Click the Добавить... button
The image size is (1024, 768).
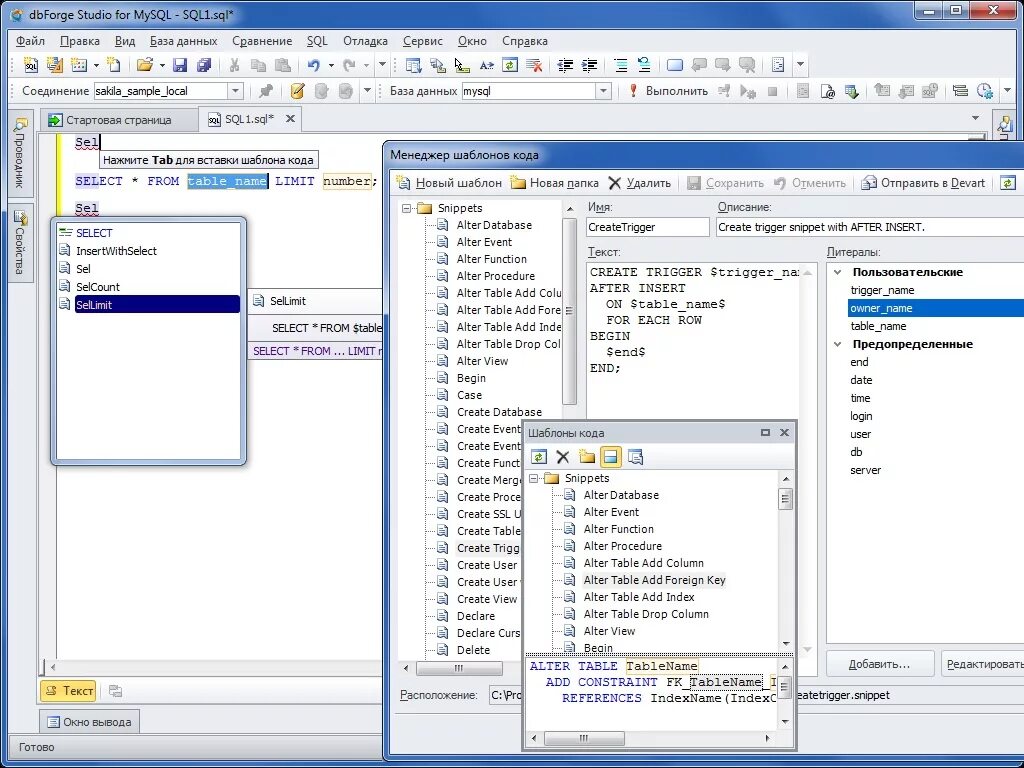pos(879,664)
